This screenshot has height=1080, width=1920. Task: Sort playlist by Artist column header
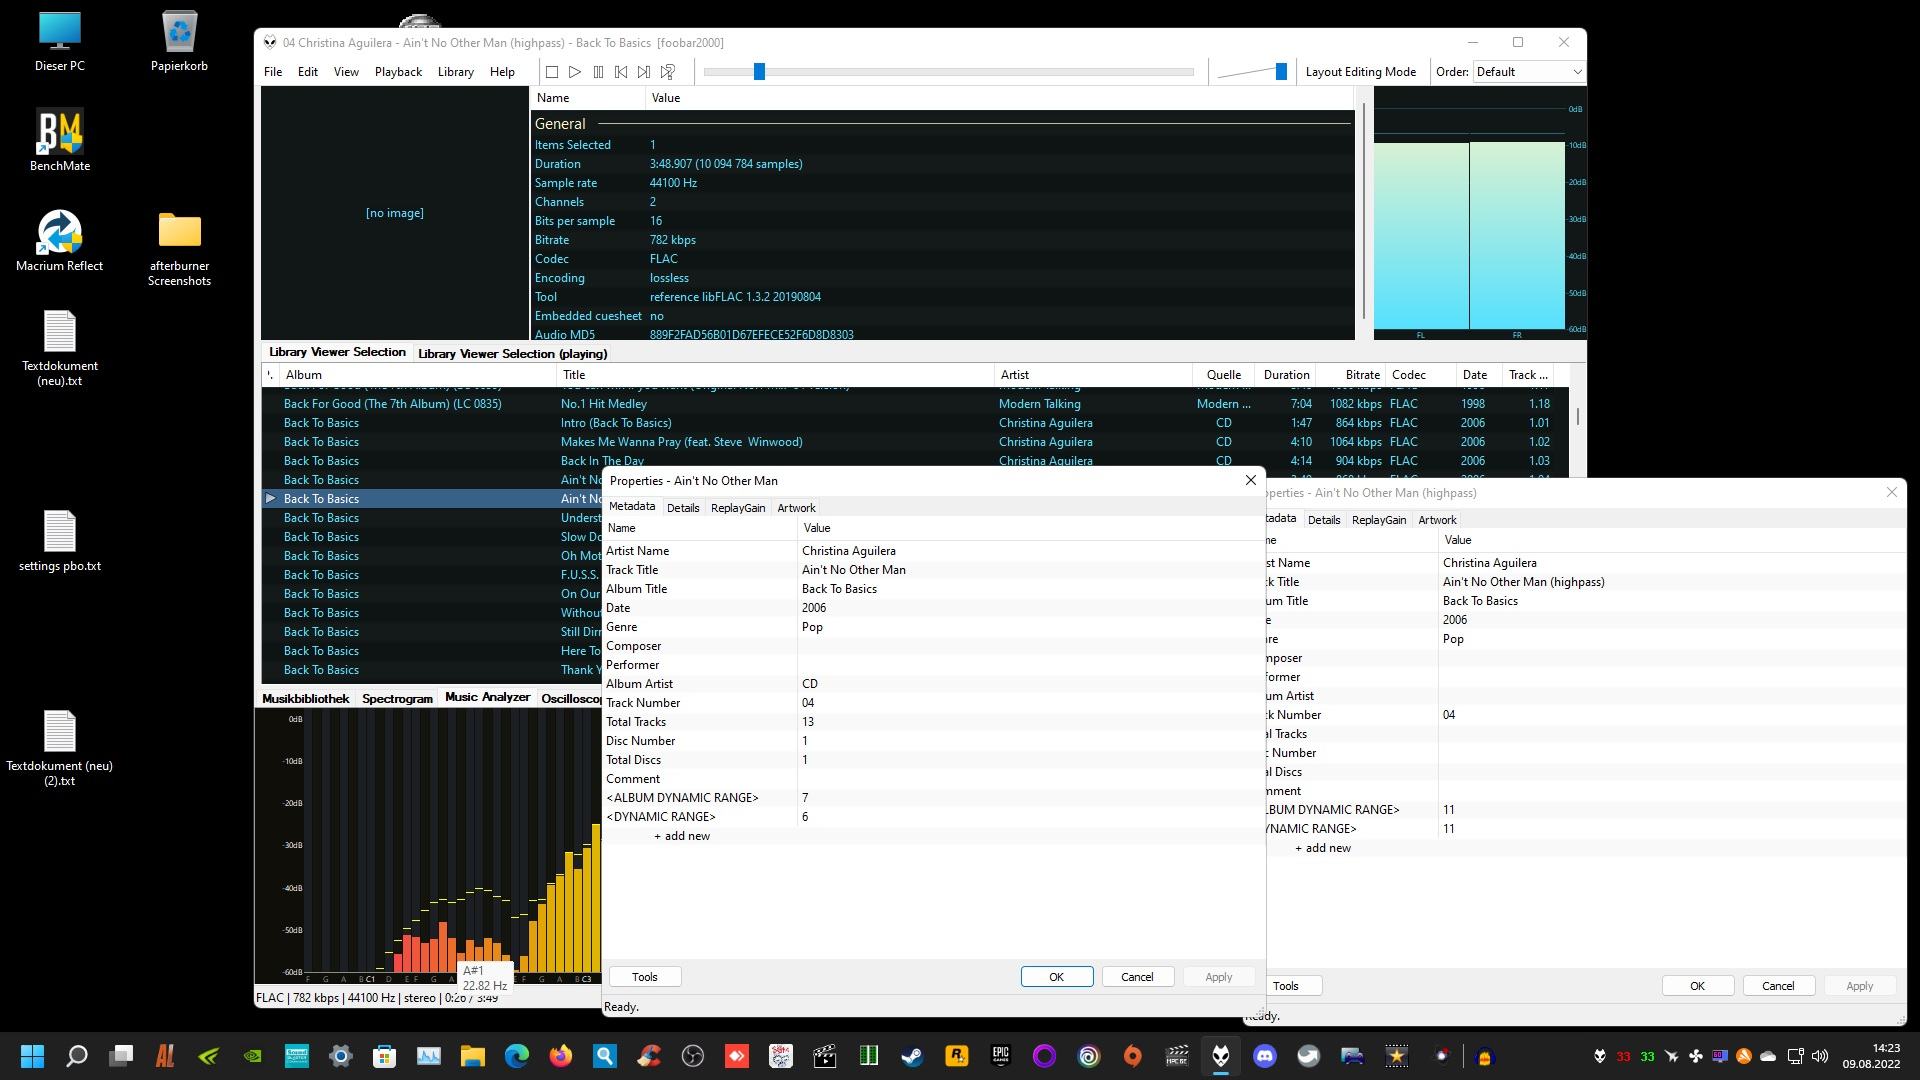(1094, 375)
